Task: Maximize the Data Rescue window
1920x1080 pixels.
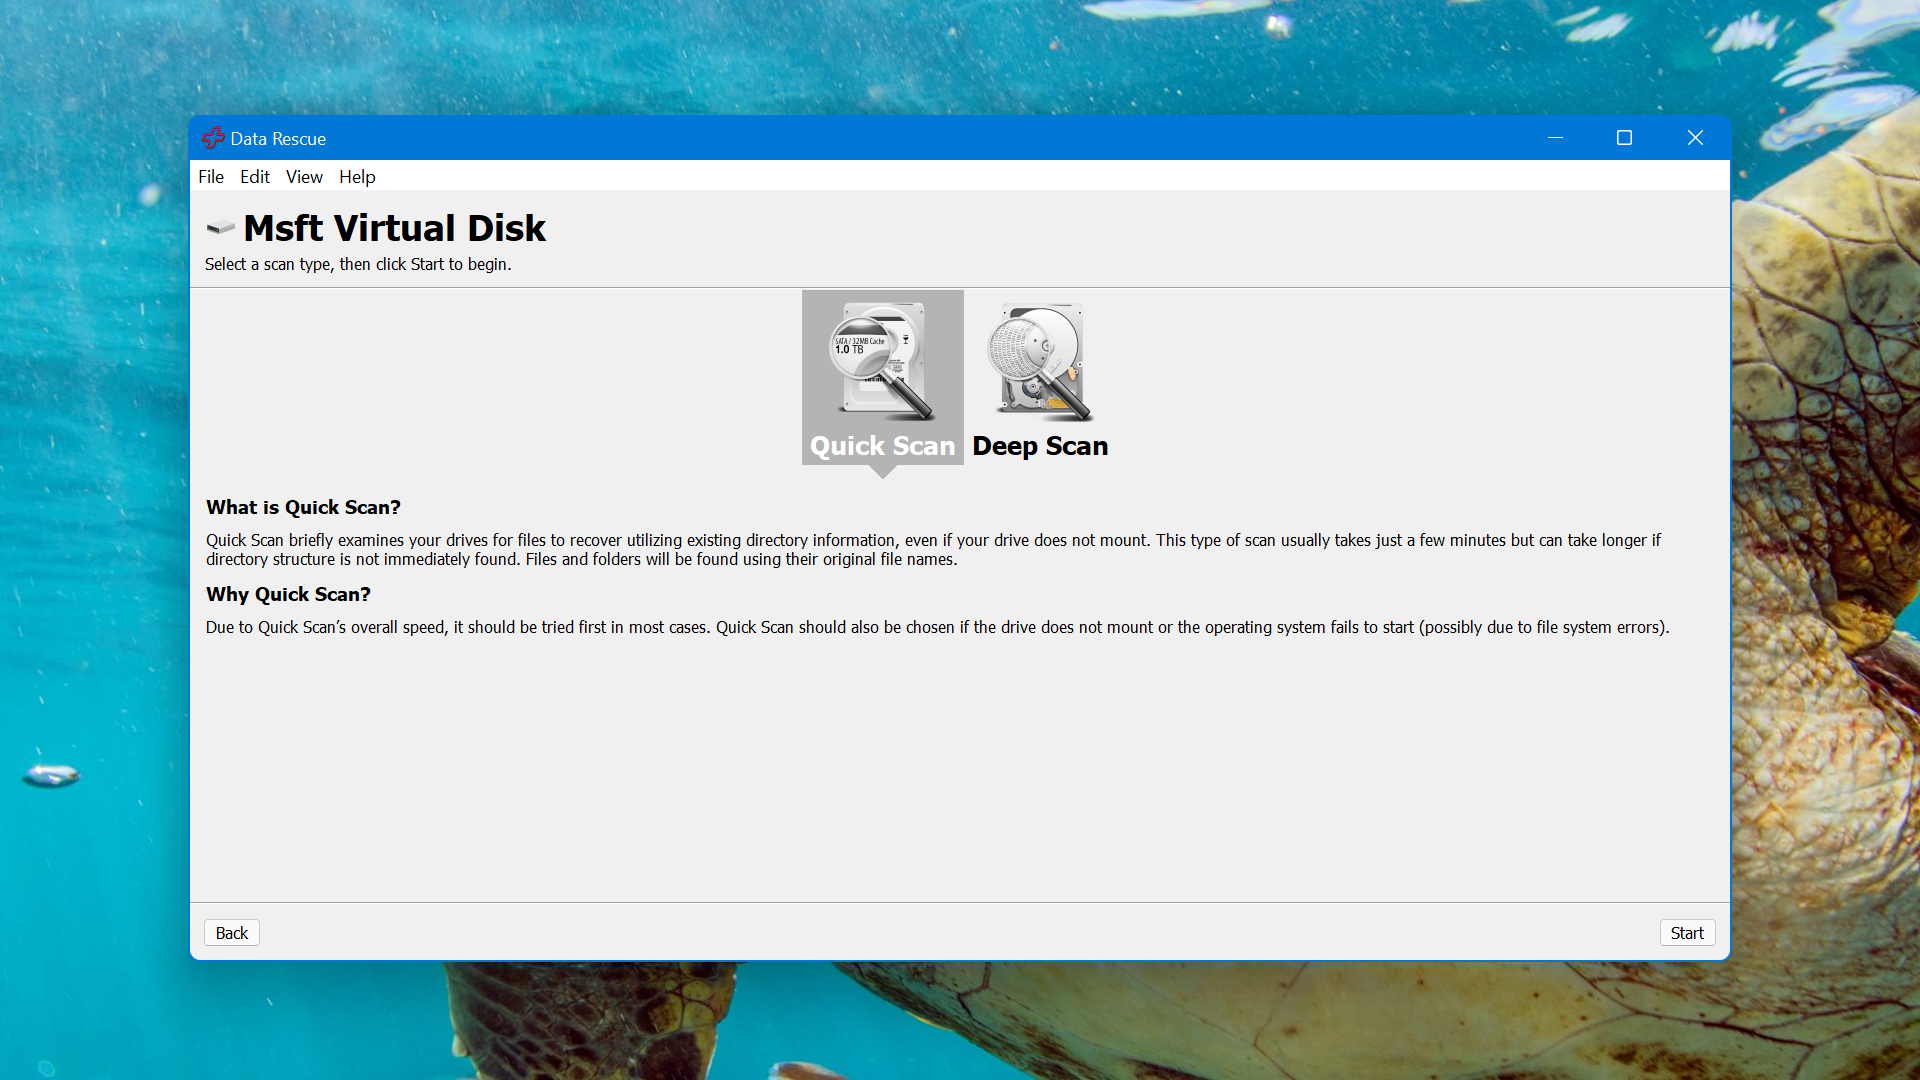Action: (x=1624, y=138)
